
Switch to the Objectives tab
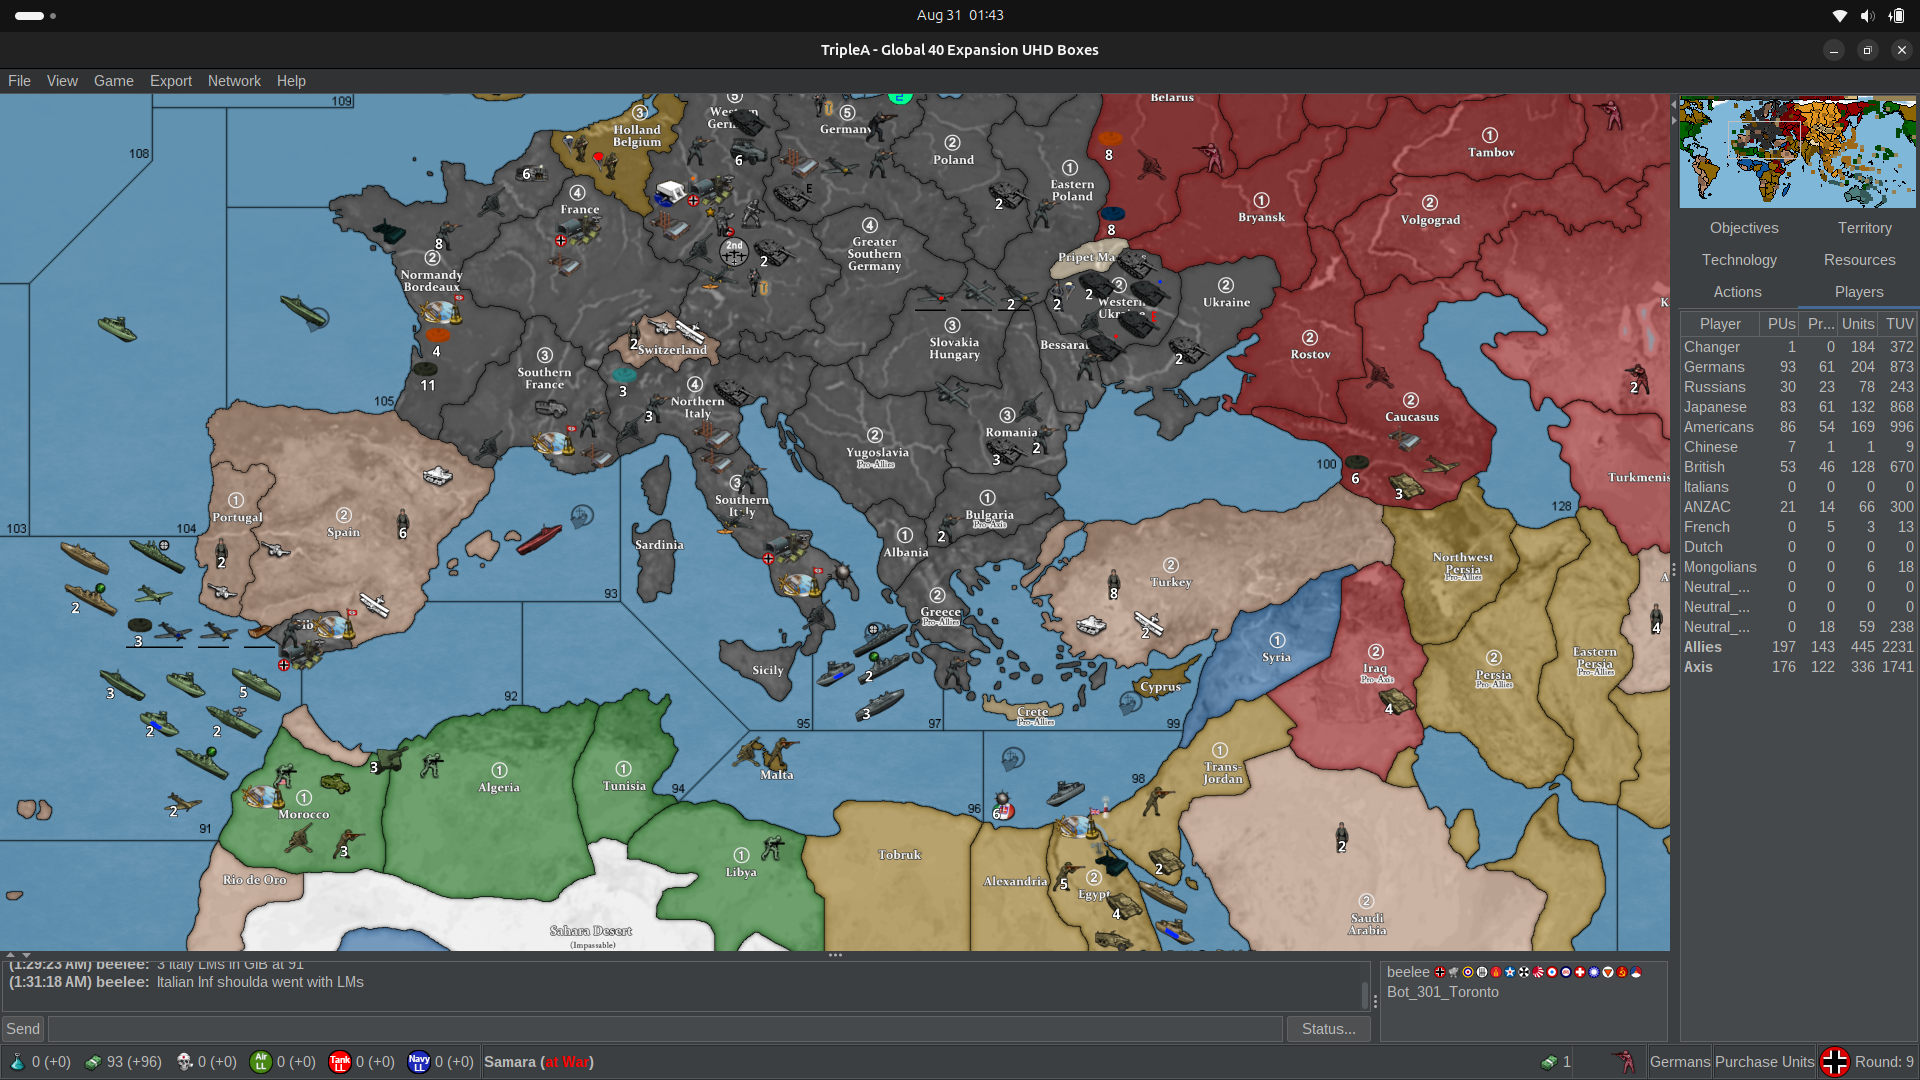coord(1743,228)
